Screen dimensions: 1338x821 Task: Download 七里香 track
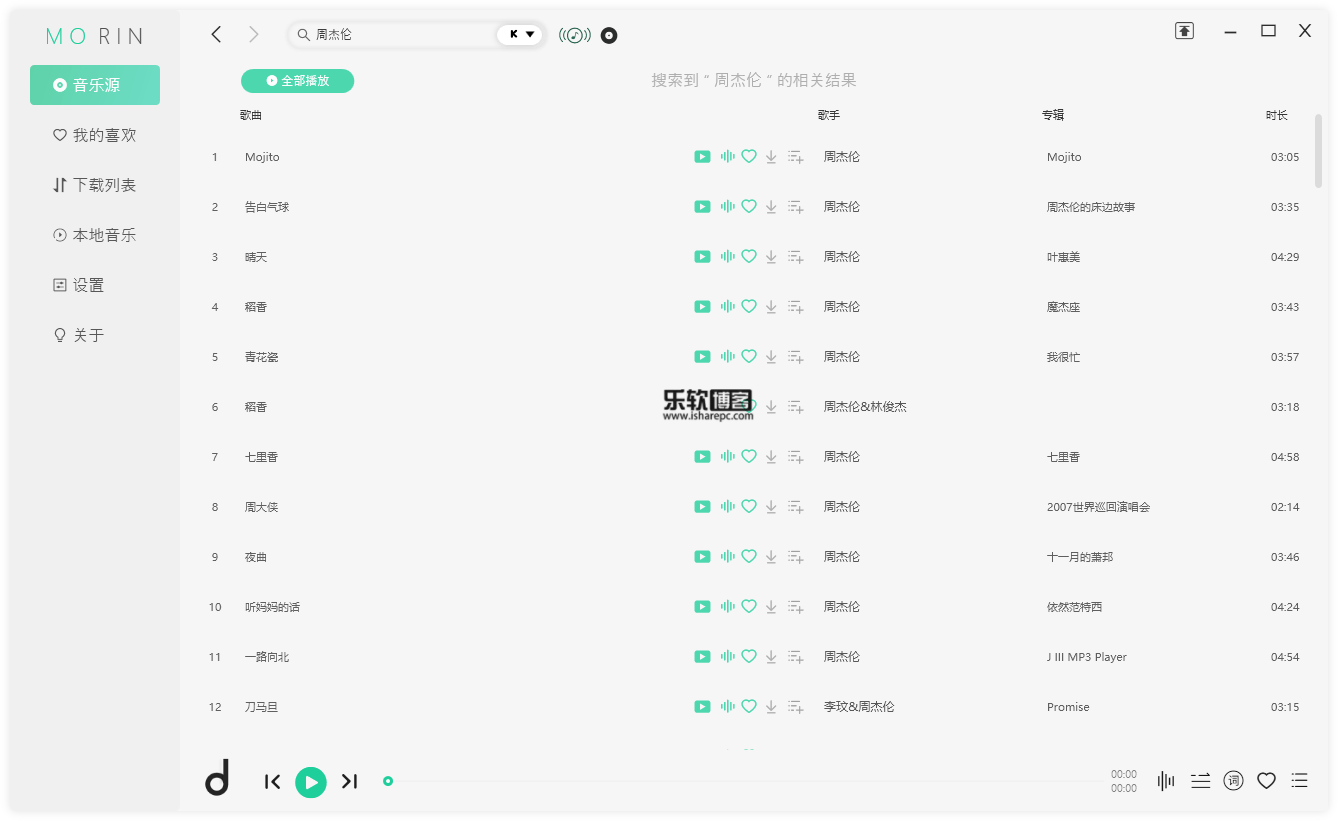pos(771,457)
